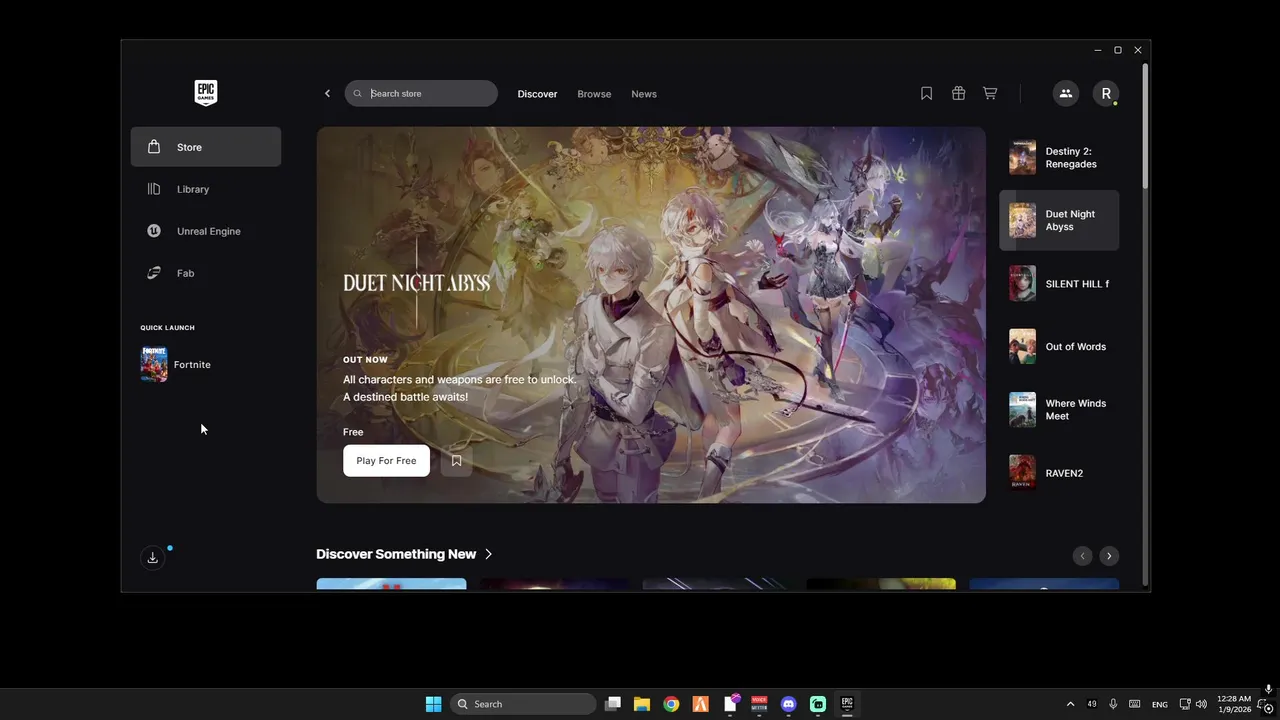Select Out of Words in carousel list

coord(1059,346)
